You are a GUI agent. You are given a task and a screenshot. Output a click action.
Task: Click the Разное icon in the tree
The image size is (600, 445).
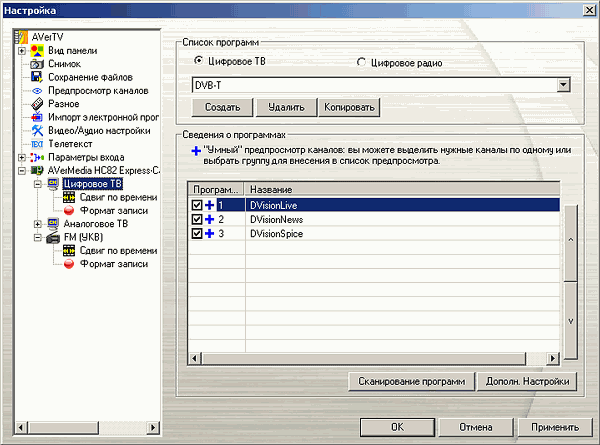click(37, 103)
